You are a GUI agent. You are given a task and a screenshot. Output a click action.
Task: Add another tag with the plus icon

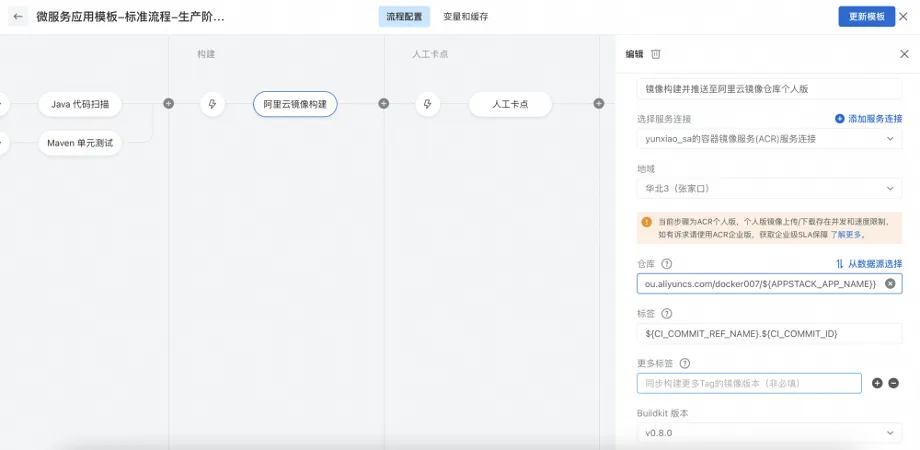877,383
